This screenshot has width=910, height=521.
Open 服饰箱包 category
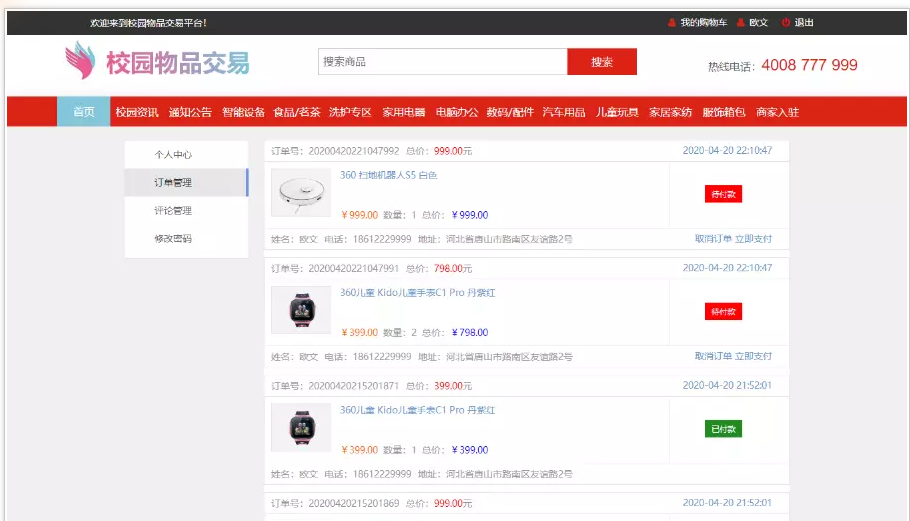coord(724,112)
